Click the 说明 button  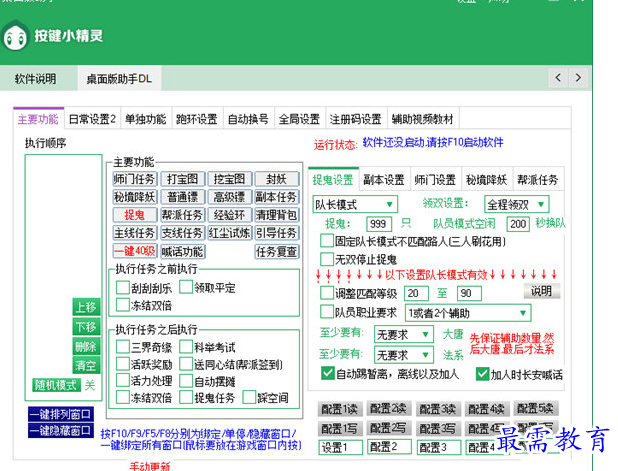point(542,291)
